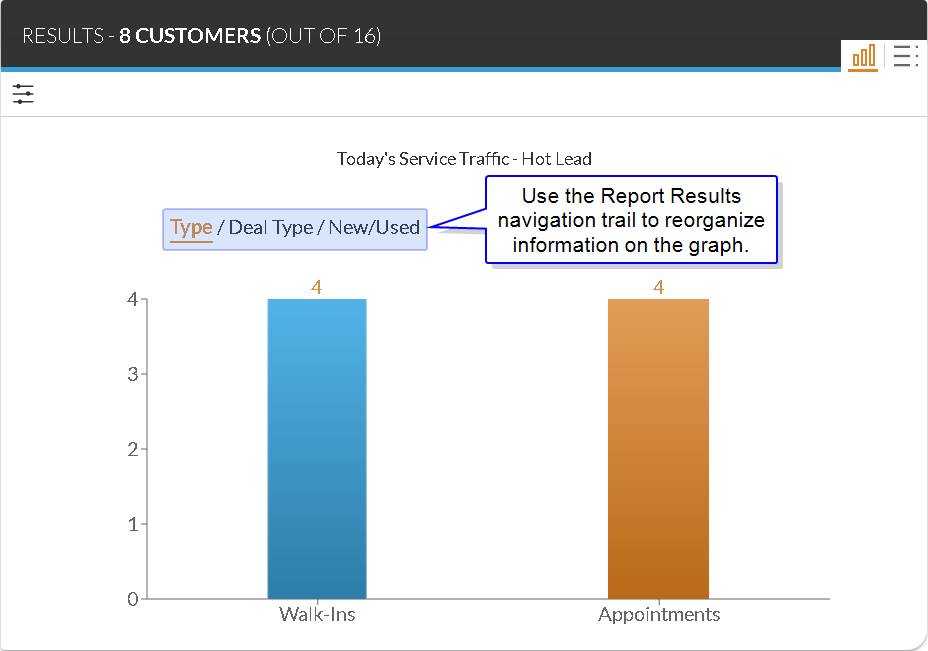This screenshot has height=651, width=928.
Task: Open the filter sliders options icon
Action: point(23,95)
